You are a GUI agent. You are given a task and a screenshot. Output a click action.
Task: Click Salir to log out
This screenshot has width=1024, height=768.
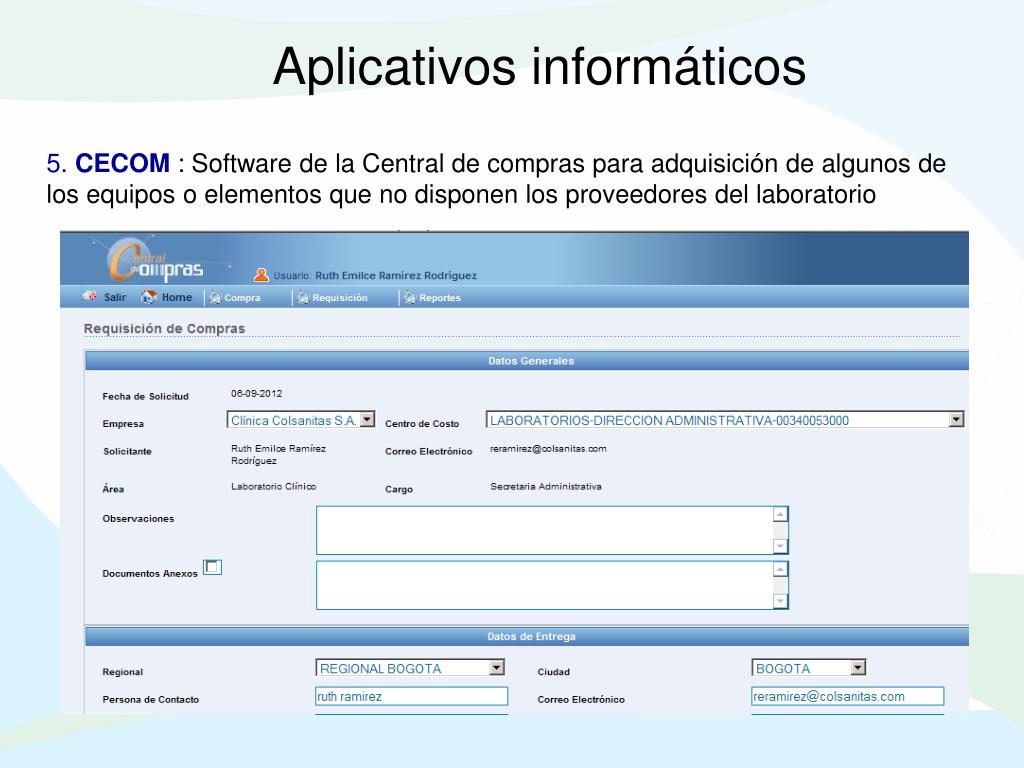[114, 297]
